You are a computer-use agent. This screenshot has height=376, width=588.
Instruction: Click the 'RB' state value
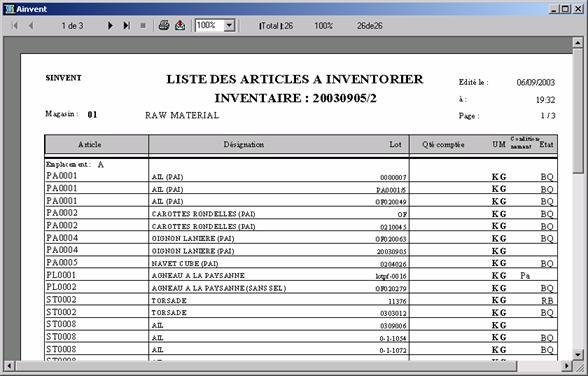(547, 301)
